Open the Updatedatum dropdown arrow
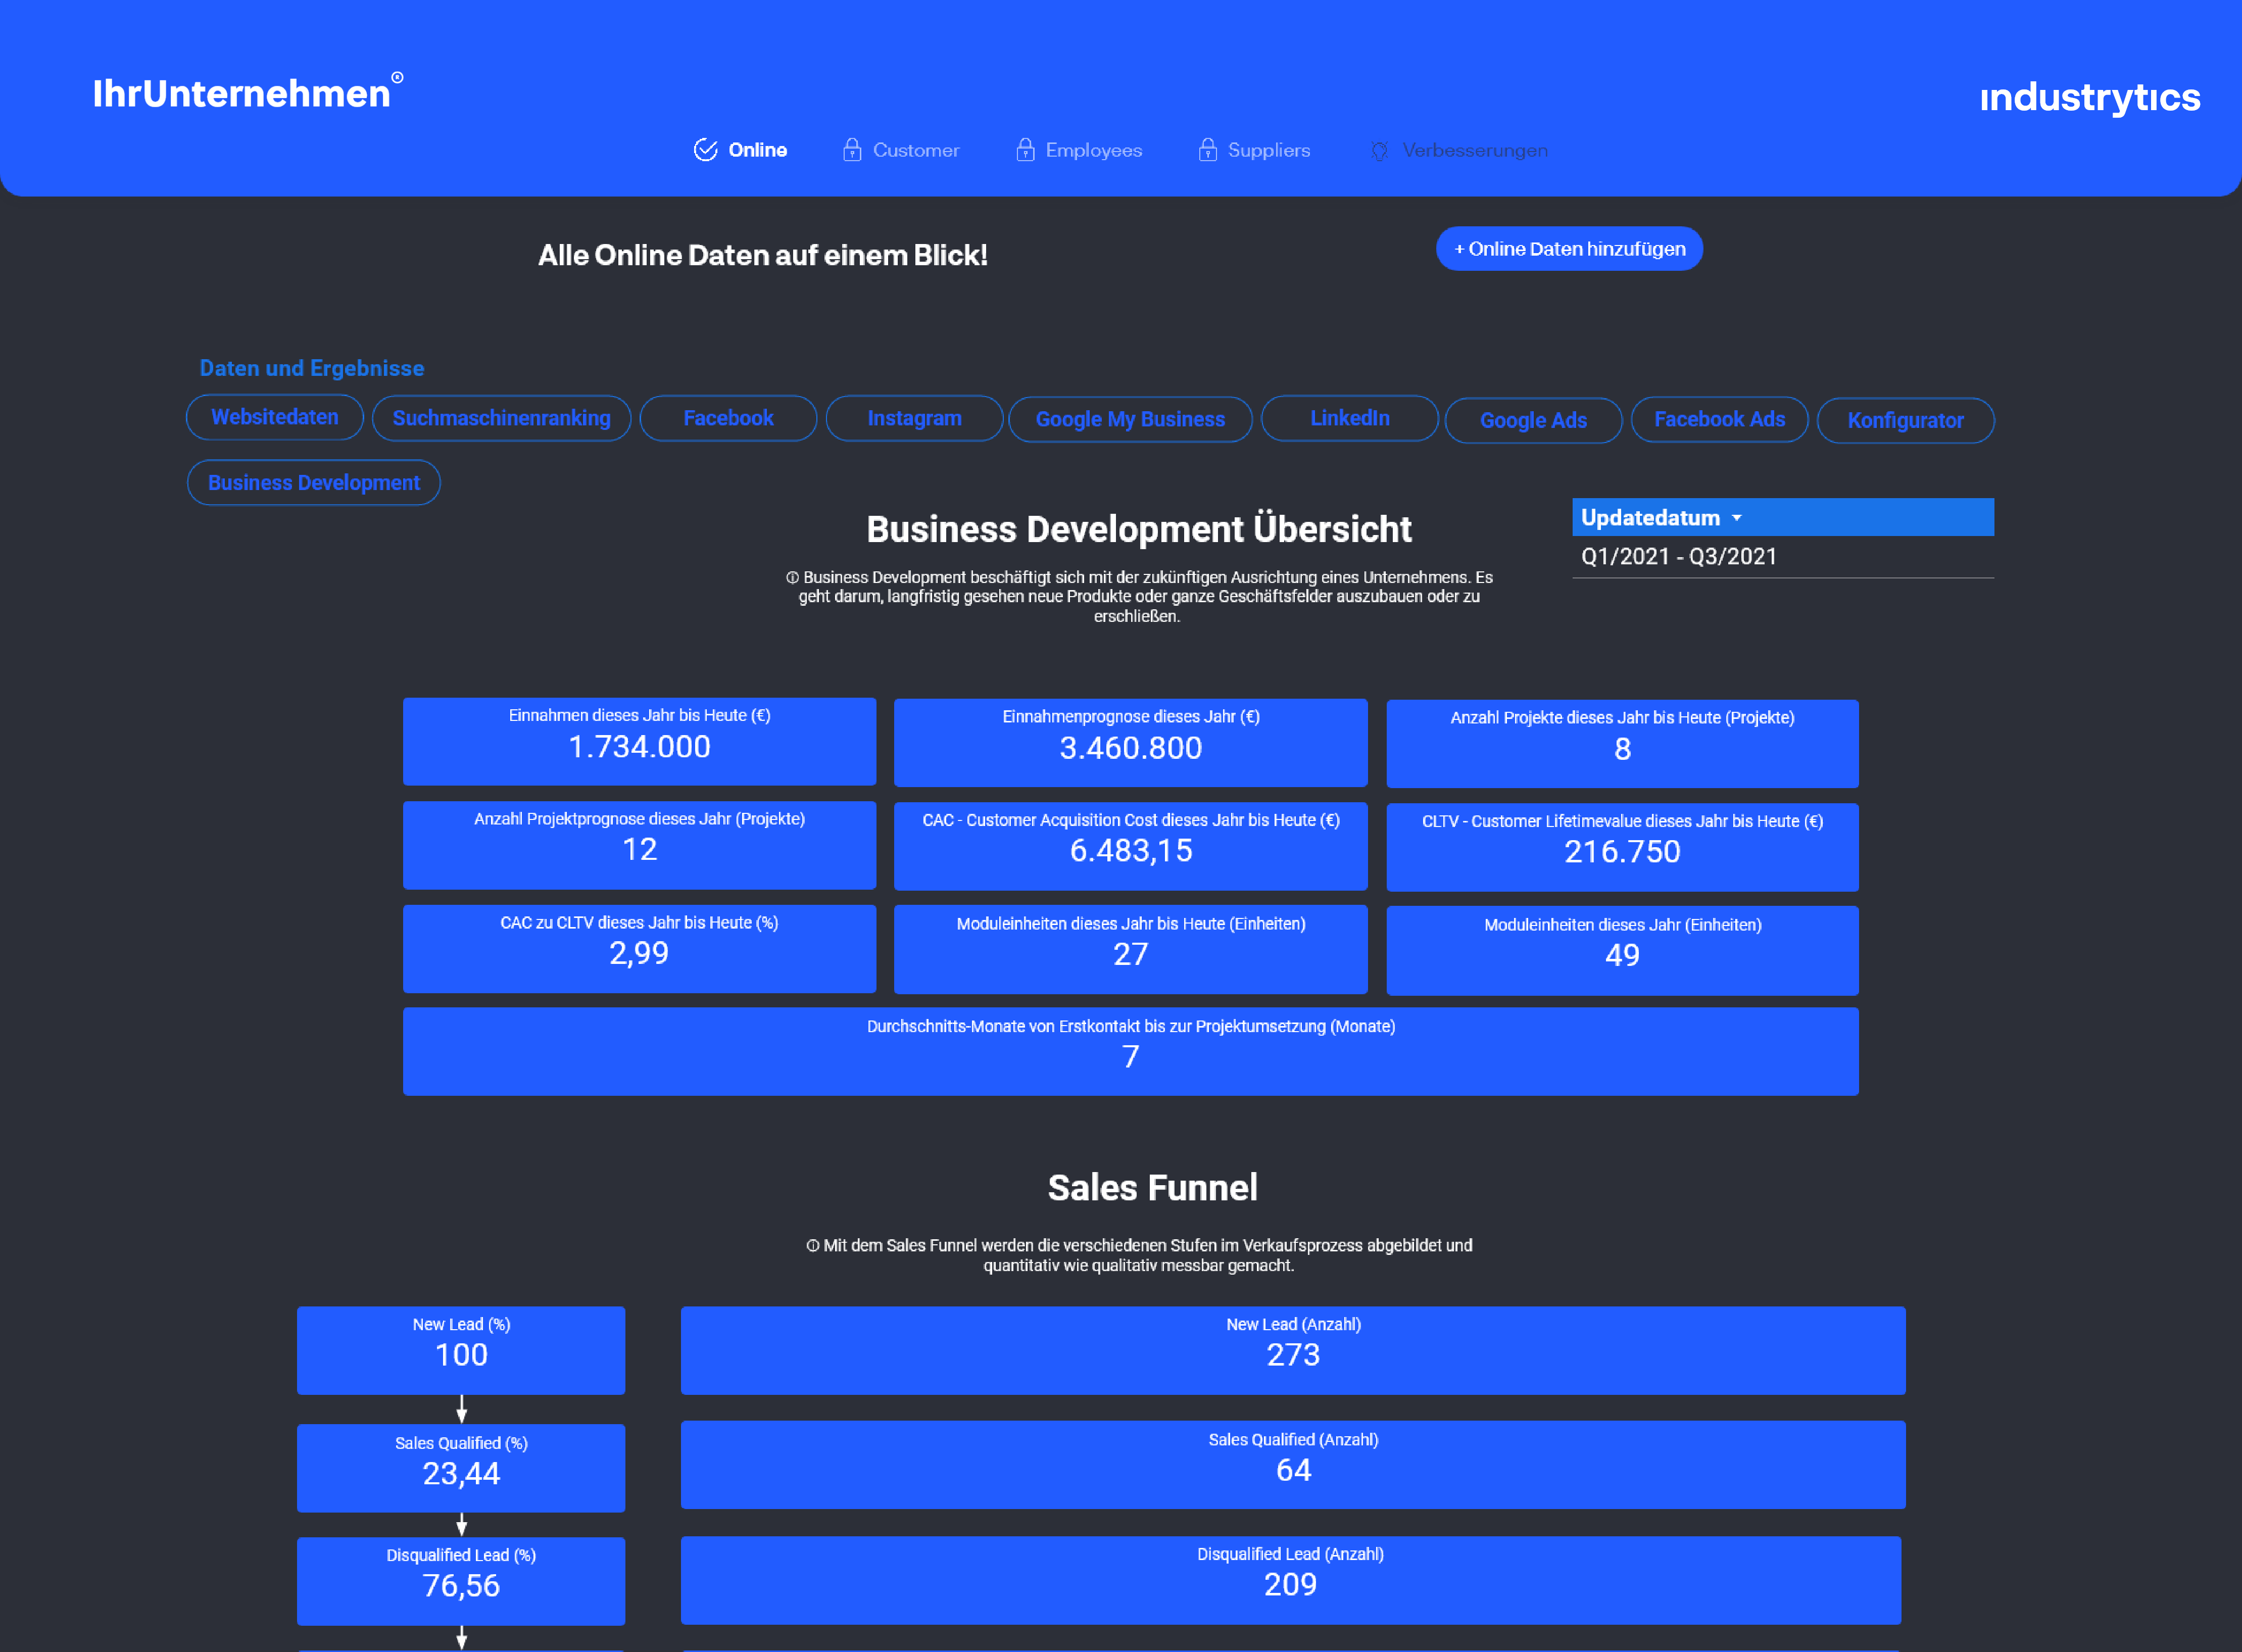This screenshot has width=2242, height=1652. pyautogui.click(x=1737, y=518)
